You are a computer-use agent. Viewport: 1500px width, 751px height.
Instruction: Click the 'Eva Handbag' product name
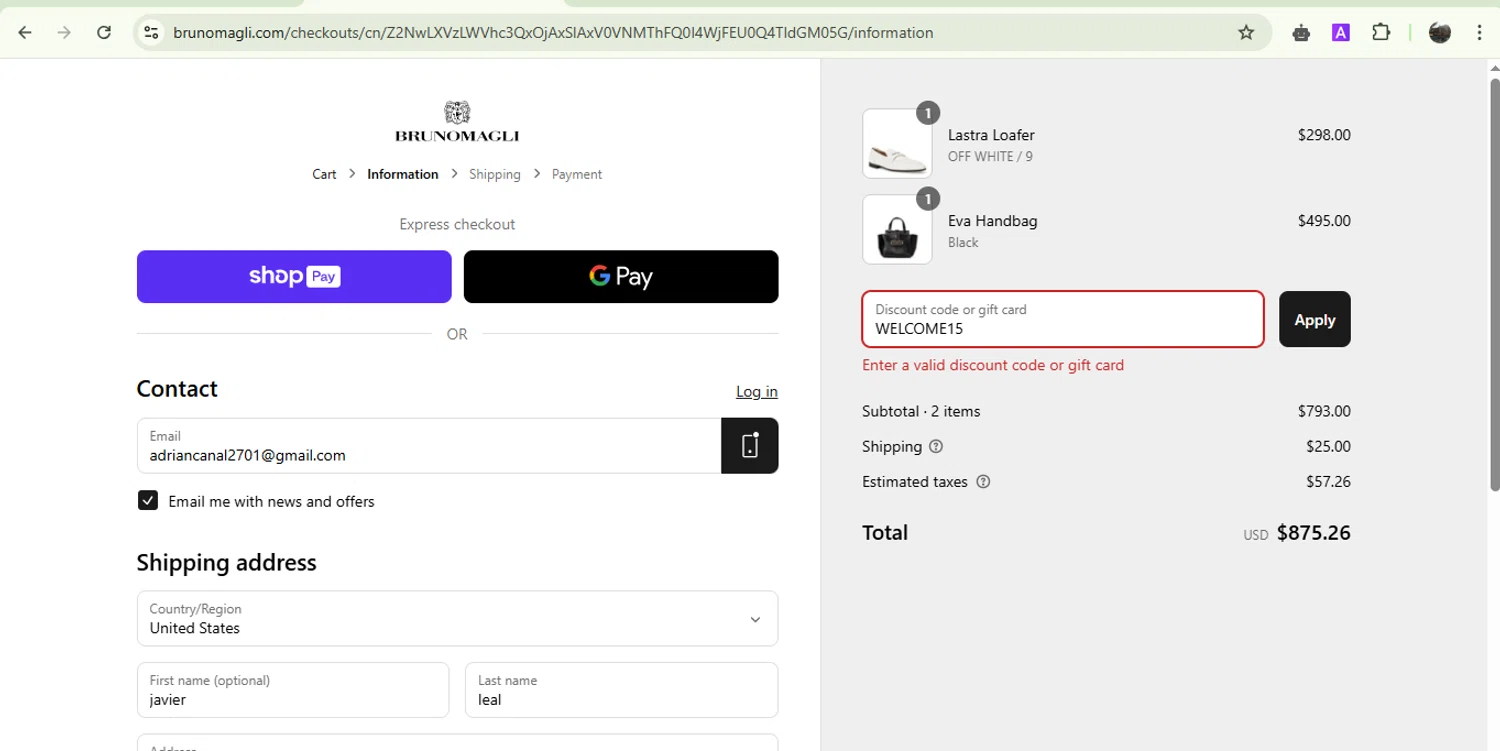(992, 221)
